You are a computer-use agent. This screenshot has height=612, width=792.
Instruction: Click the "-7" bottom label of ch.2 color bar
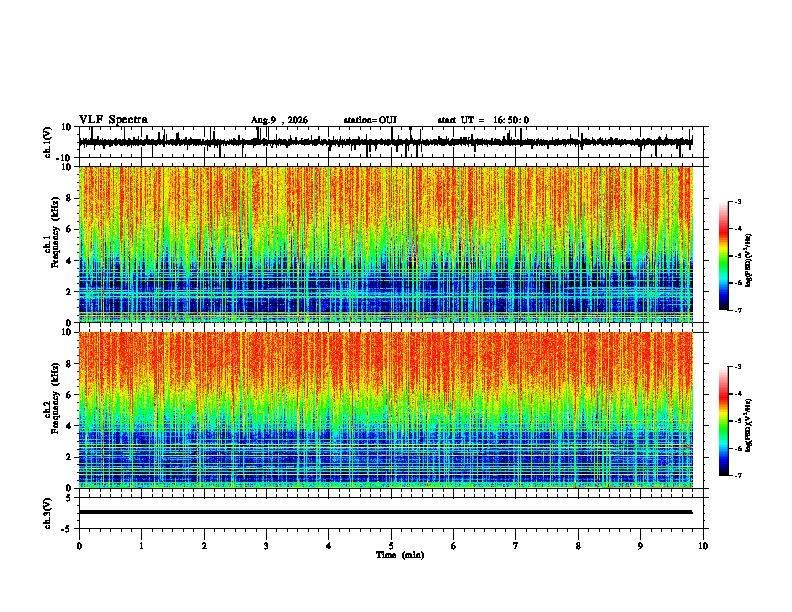tap(737, 475)
